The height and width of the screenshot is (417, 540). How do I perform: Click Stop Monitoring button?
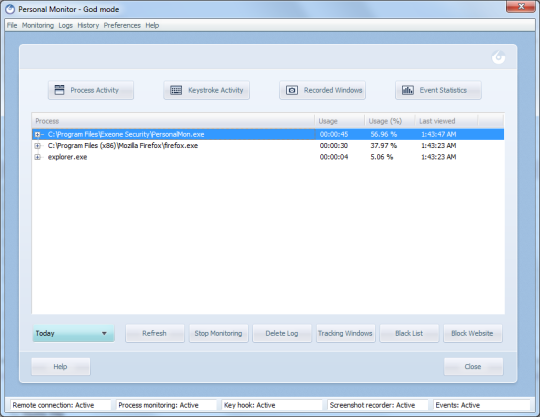218,333
